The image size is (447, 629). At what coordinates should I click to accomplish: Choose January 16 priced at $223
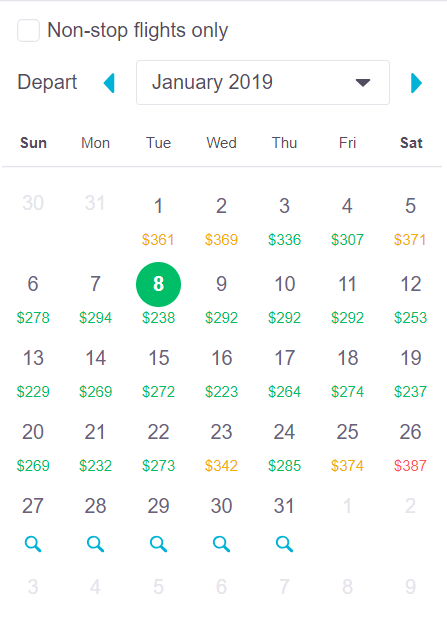click(x=221, y=373)
